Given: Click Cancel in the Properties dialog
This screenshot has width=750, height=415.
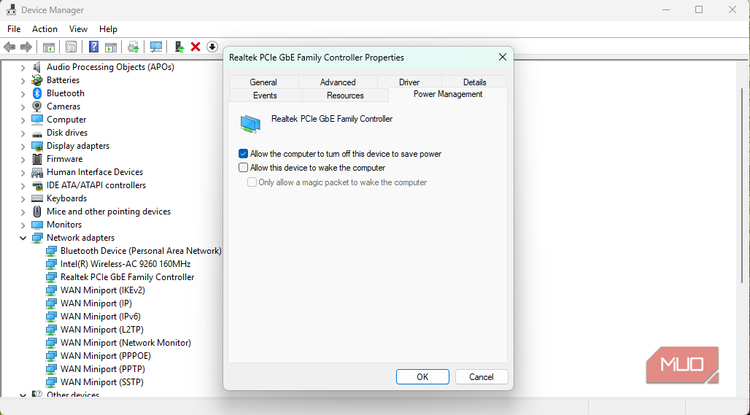Looking at the screenshot, I should click(x=481, y=377).
